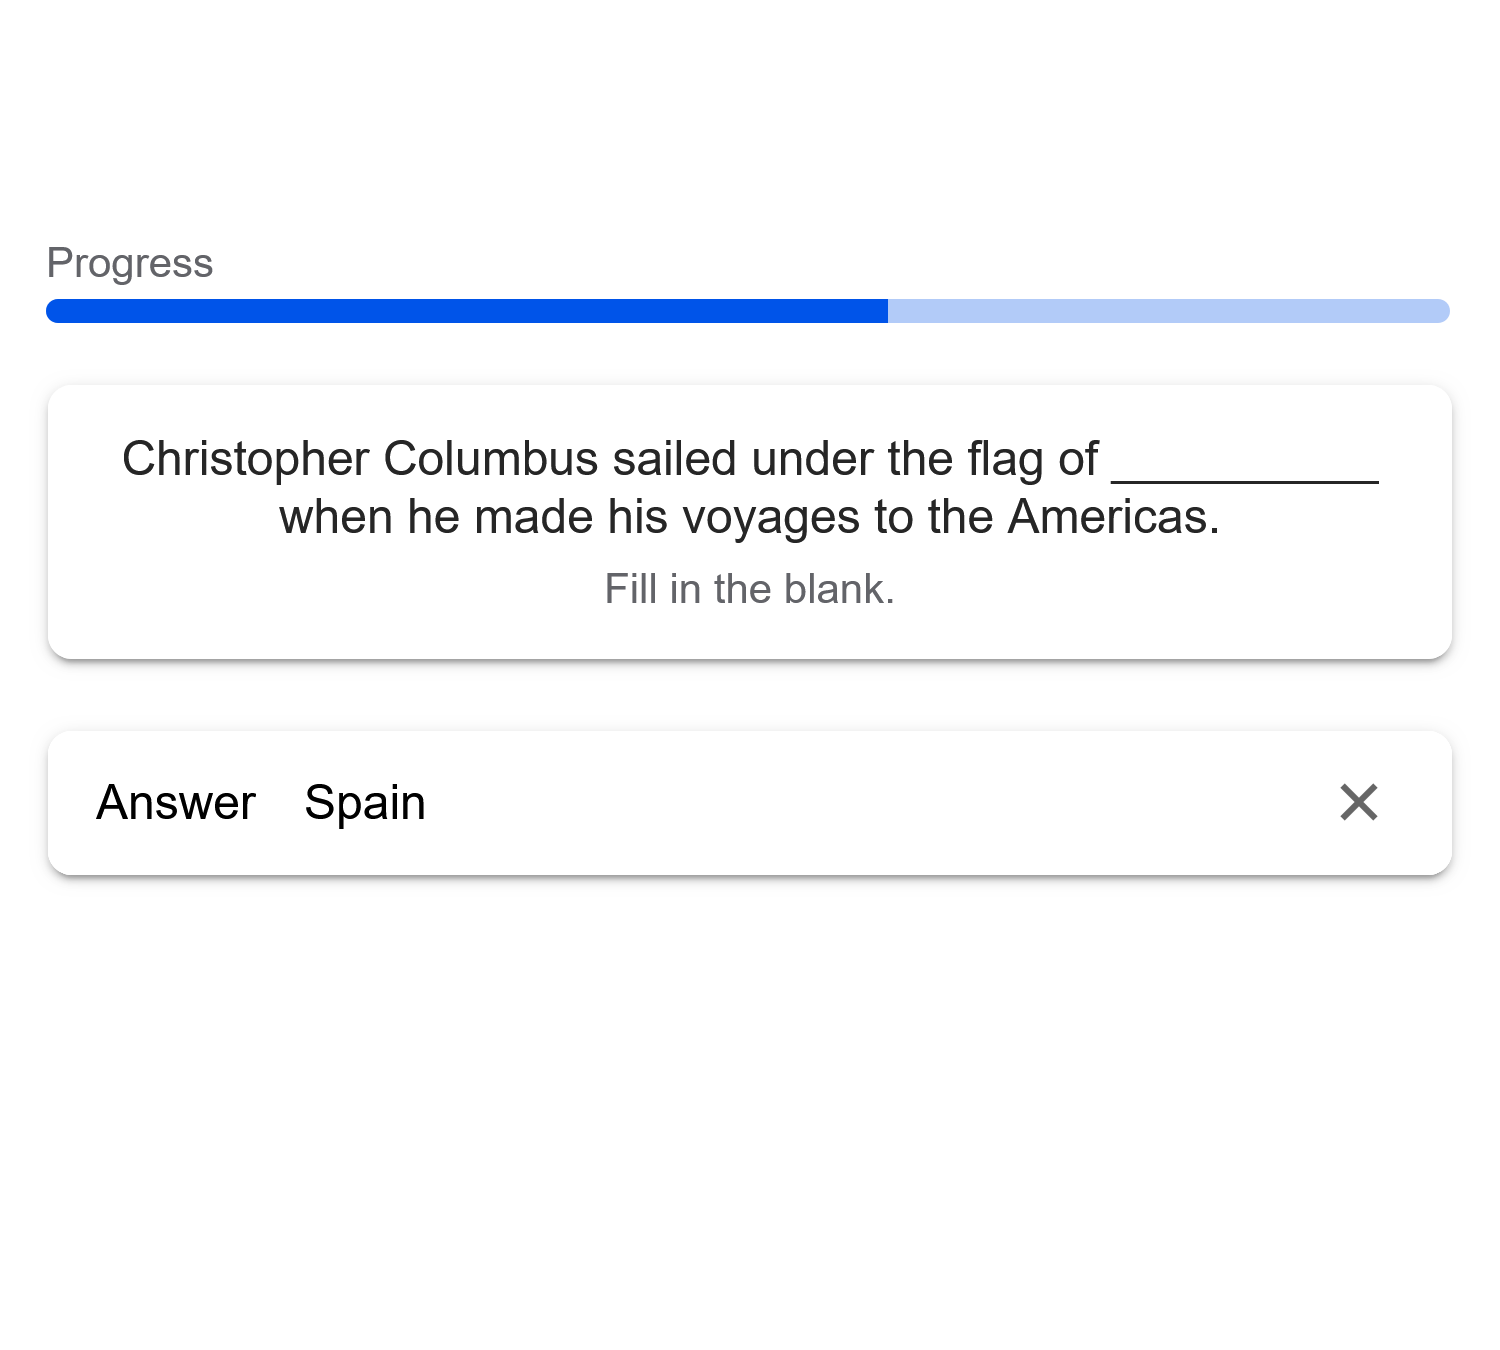
Task: Click the Progress label text
Action: click(129, 263)
